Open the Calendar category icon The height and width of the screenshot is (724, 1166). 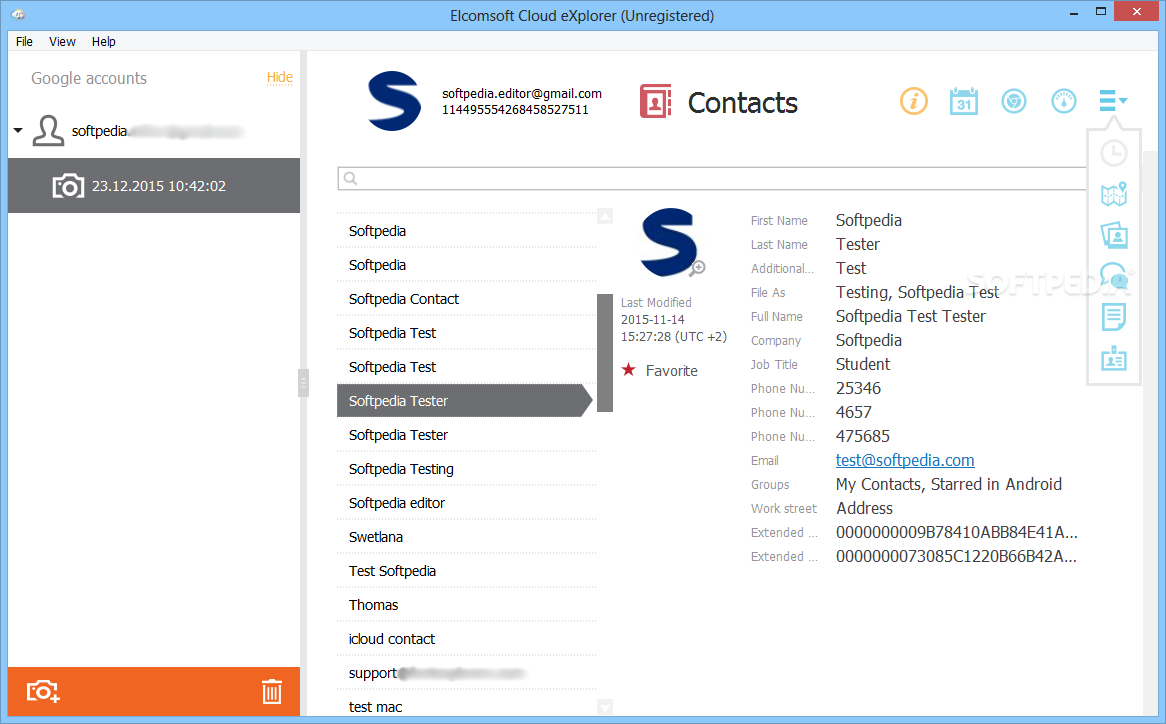[964, 101]
